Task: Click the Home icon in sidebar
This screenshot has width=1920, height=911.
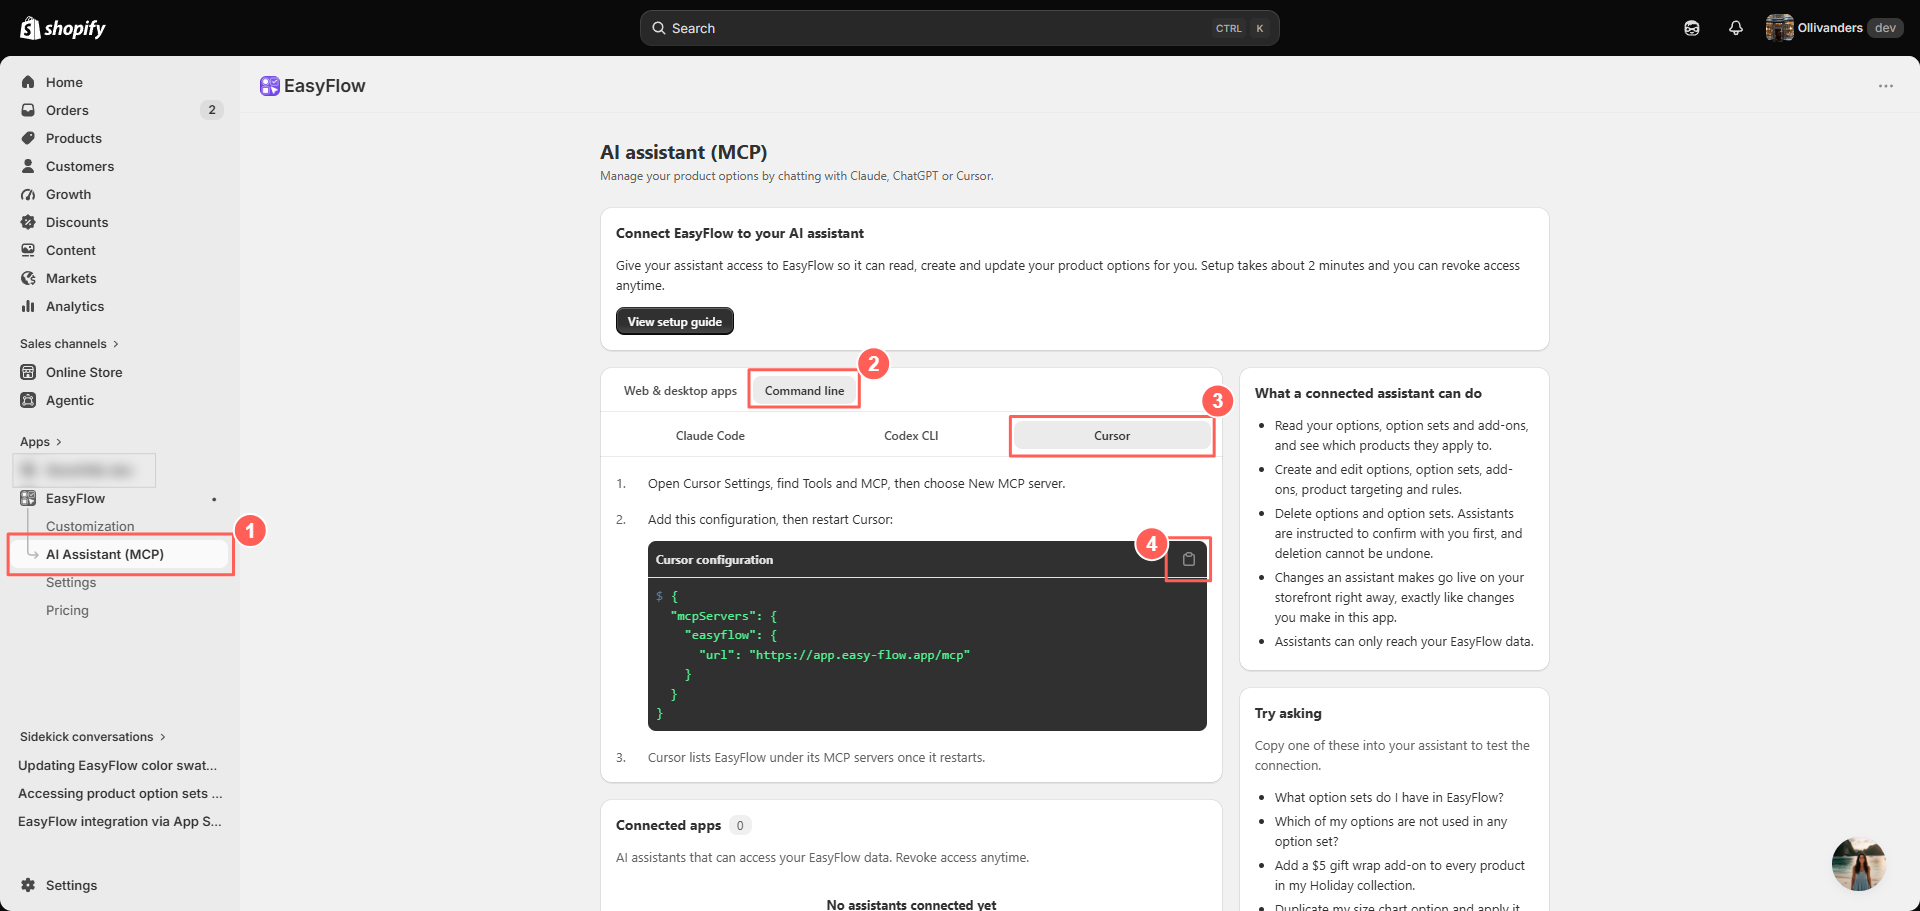Action: click(x=28, y=82)
